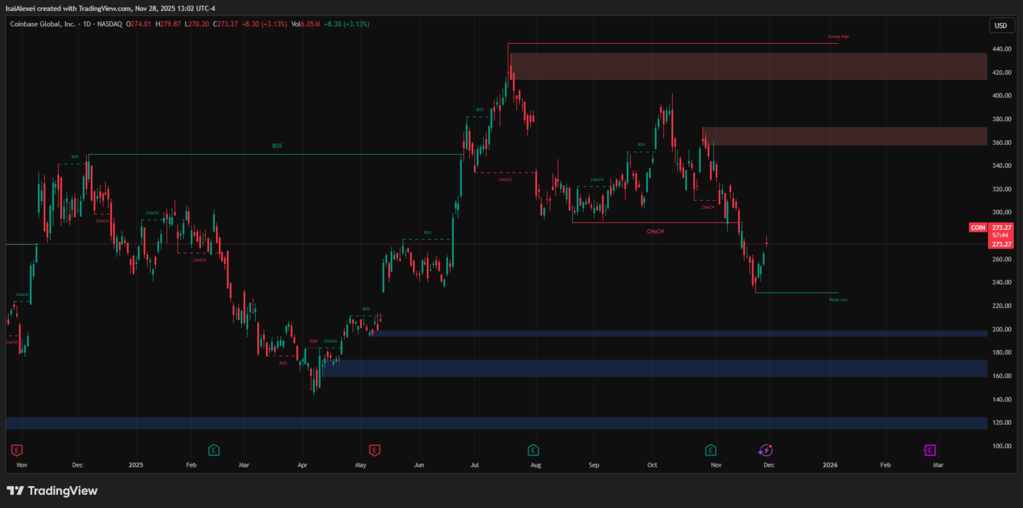The image size is (1023, 508).
Task: Click the purple circular event icon near December
Action: tap(765, 450)
